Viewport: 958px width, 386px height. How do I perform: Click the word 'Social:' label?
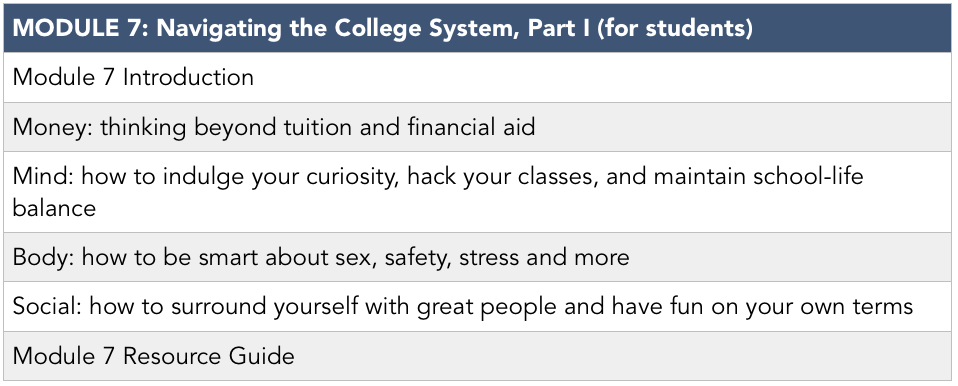[x=47, y=307]
